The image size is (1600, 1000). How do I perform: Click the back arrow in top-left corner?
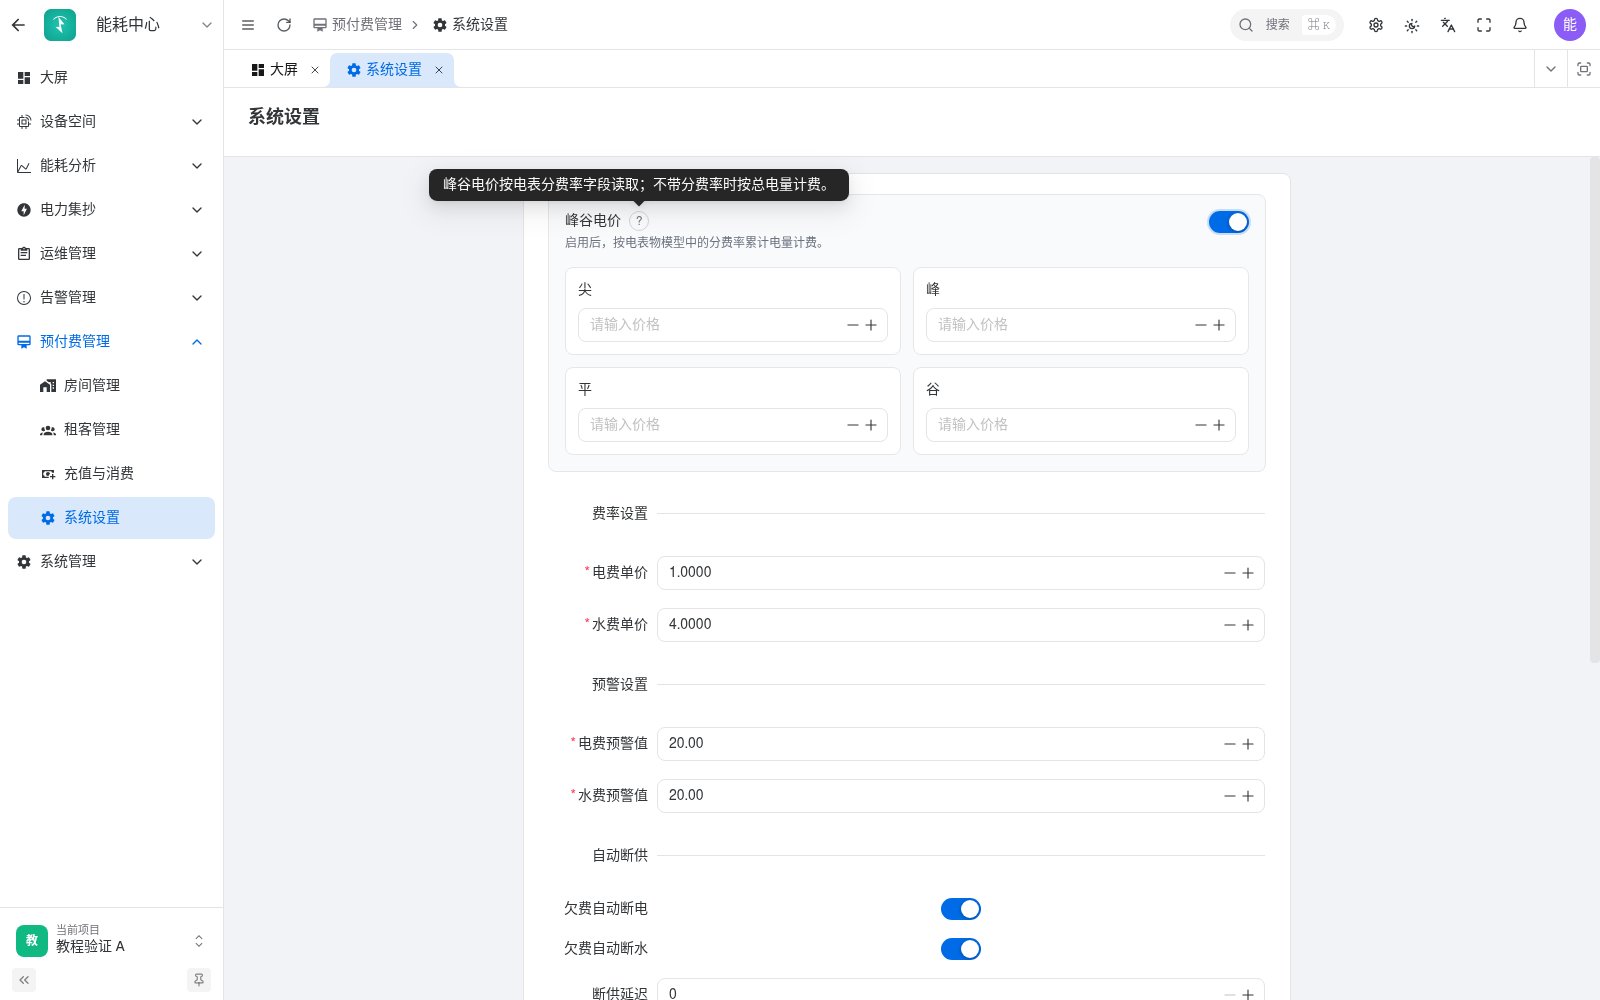(x=18, y=25)
